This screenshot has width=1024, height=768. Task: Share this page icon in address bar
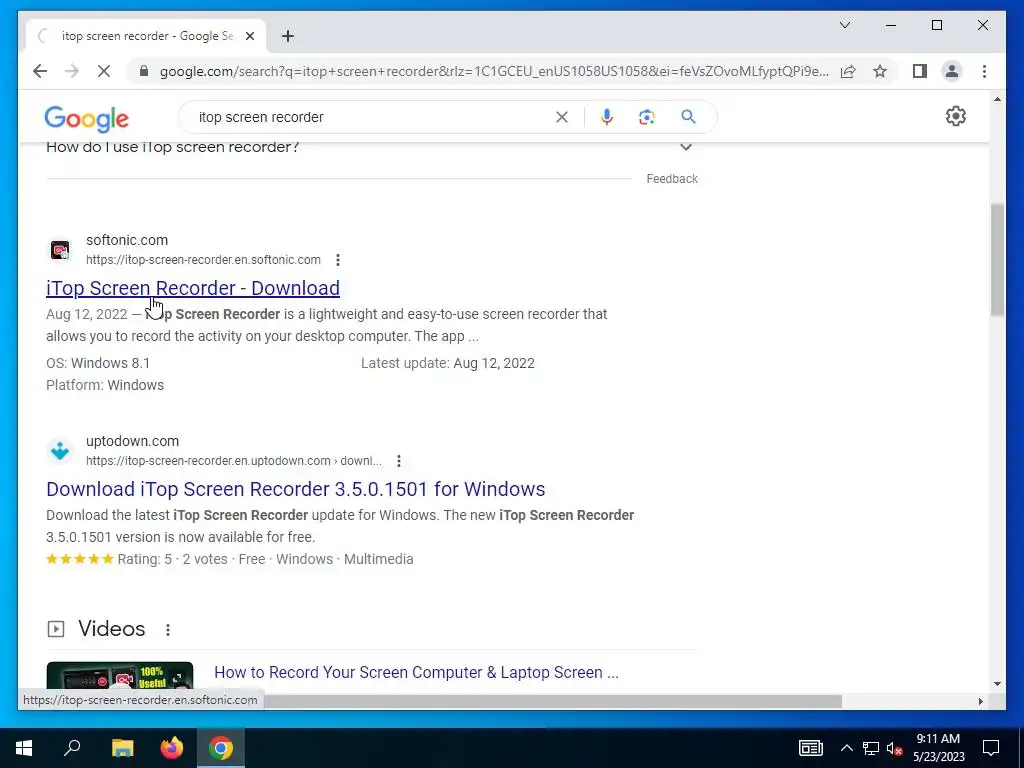tap(848, 71)
